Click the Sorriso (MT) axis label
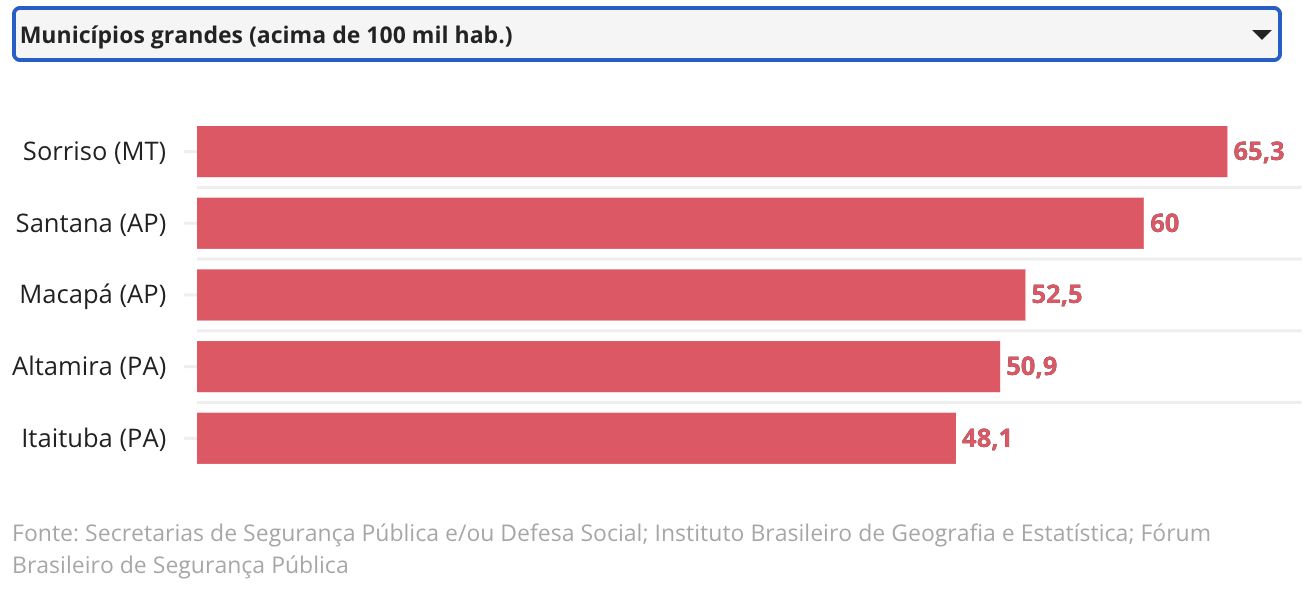 tap(94, 152)
